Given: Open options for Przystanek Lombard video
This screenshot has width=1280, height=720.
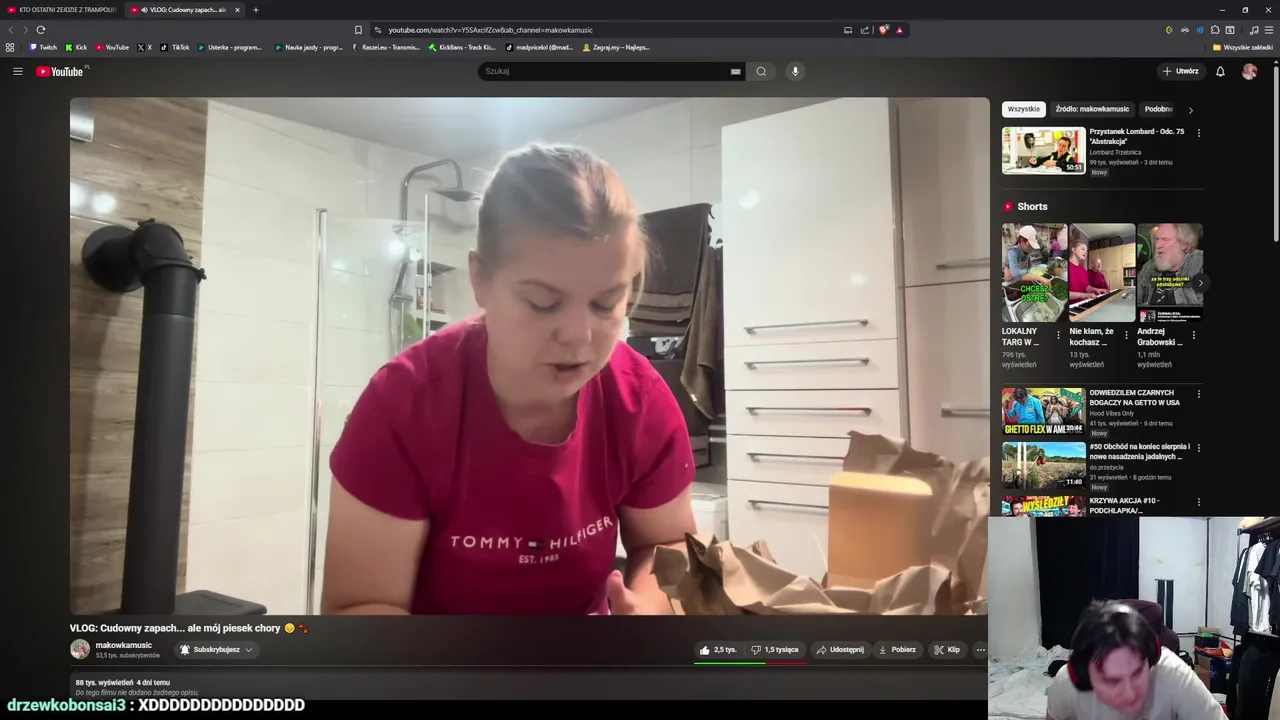Looking at the screenshot, I should click(1199, 133).
